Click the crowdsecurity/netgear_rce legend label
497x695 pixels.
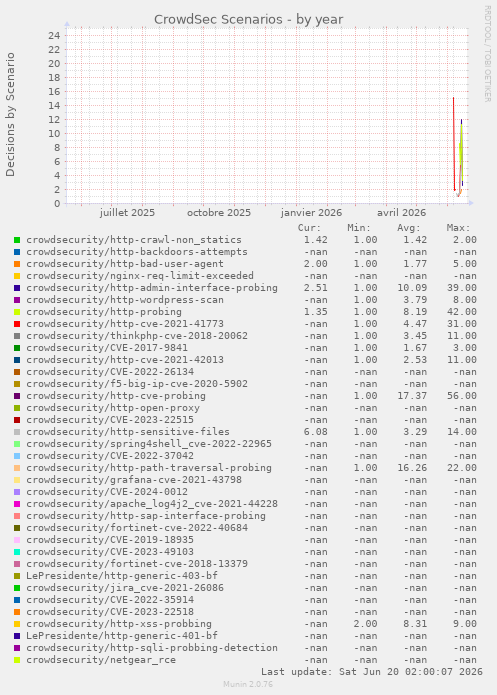pos(101,660)
